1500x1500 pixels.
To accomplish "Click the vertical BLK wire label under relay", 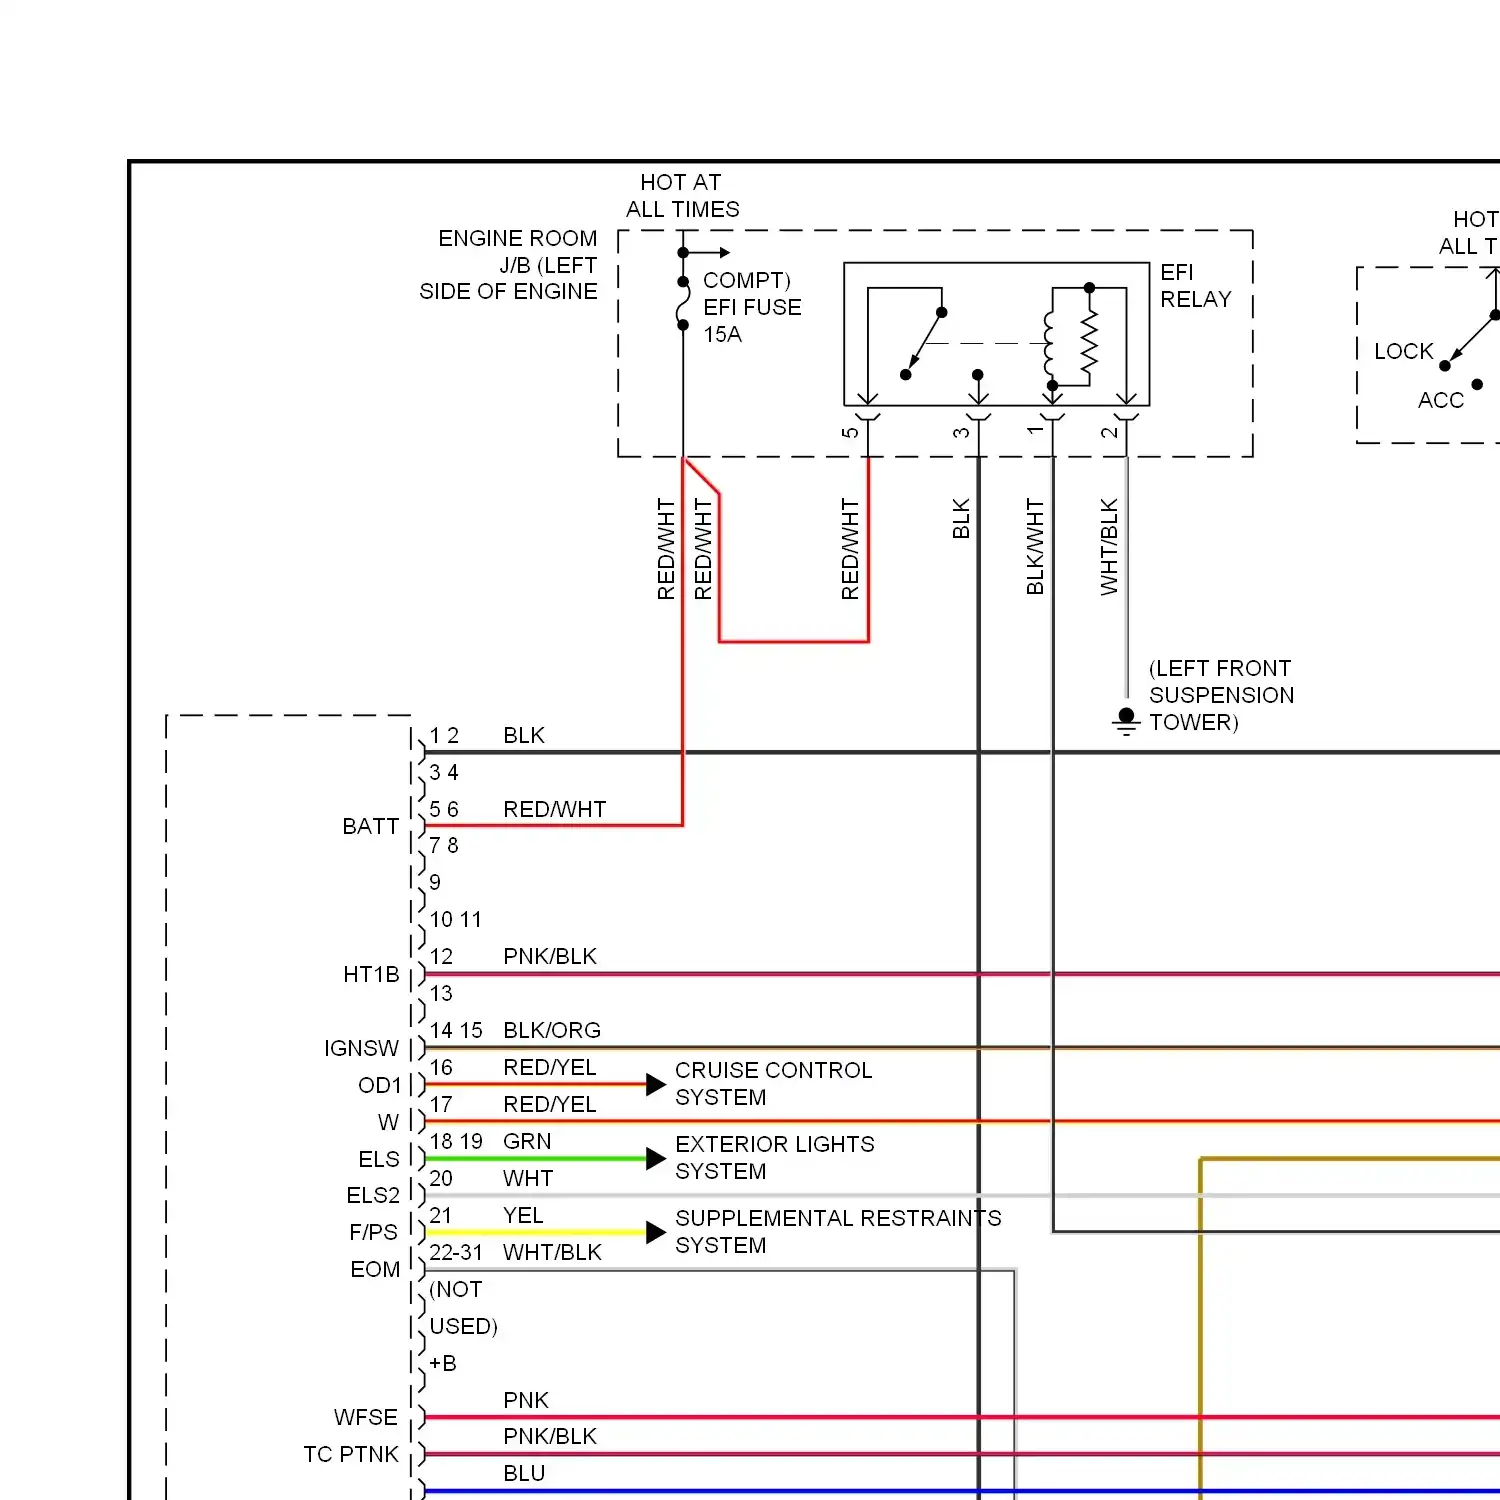I will pos(961,518).
